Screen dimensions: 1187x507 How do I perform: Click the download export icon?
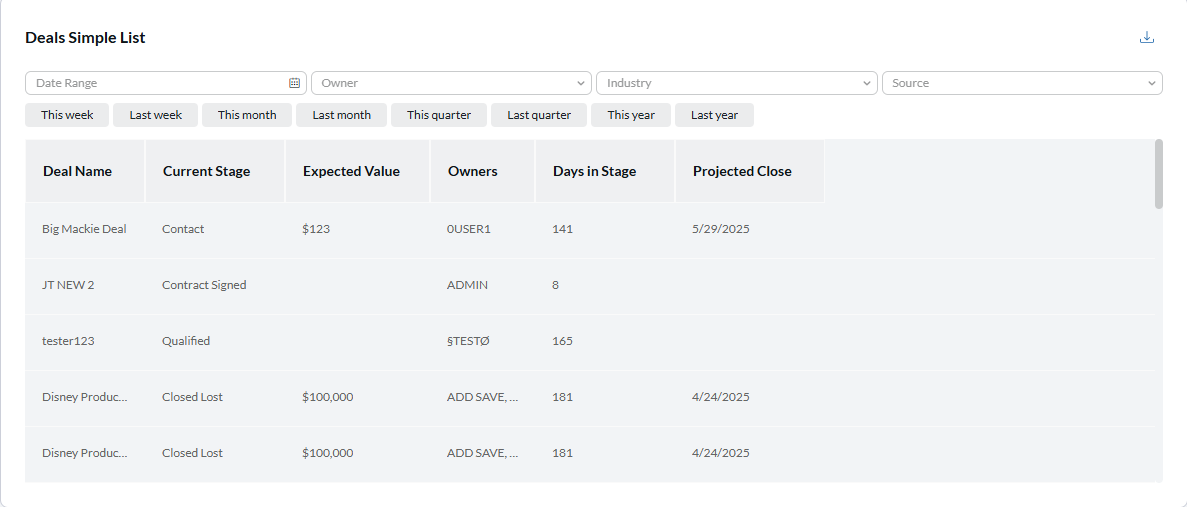coord(1147,38)
